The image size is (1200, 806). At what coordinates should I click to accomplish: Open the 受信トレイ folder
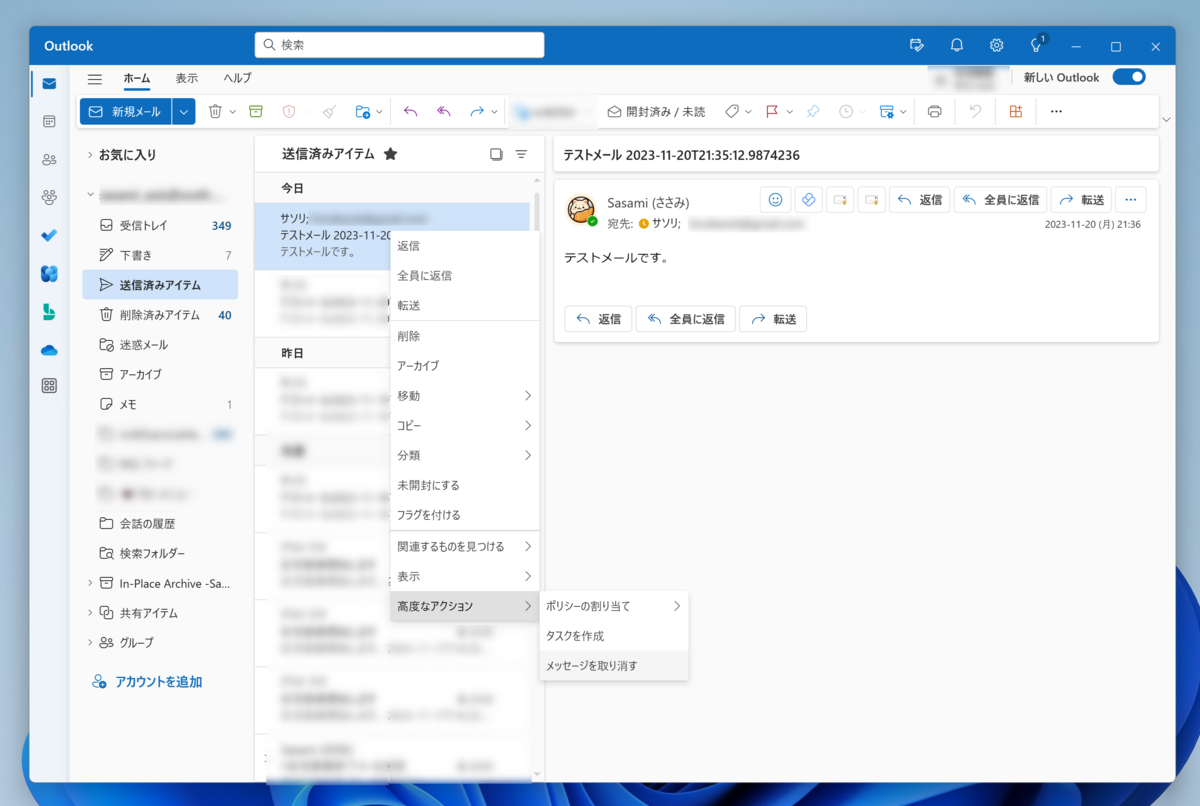(160, 225)
